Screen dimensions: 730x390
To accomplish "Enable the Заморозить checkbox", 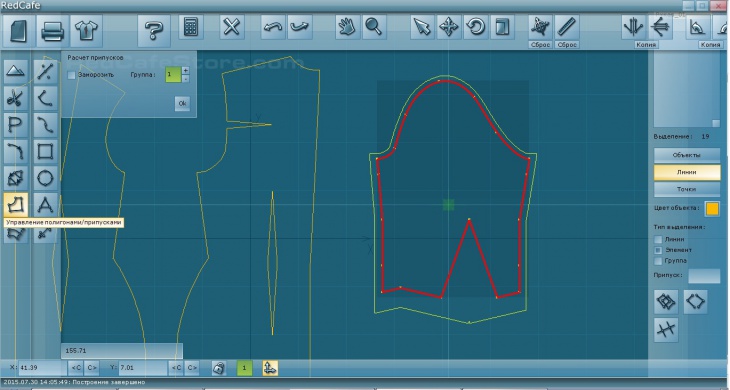I will click(x=71, y=75).
